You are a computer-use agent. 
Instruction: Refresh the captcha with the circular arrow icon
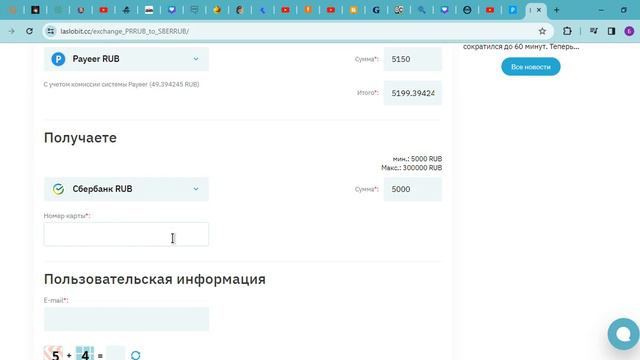136,356
